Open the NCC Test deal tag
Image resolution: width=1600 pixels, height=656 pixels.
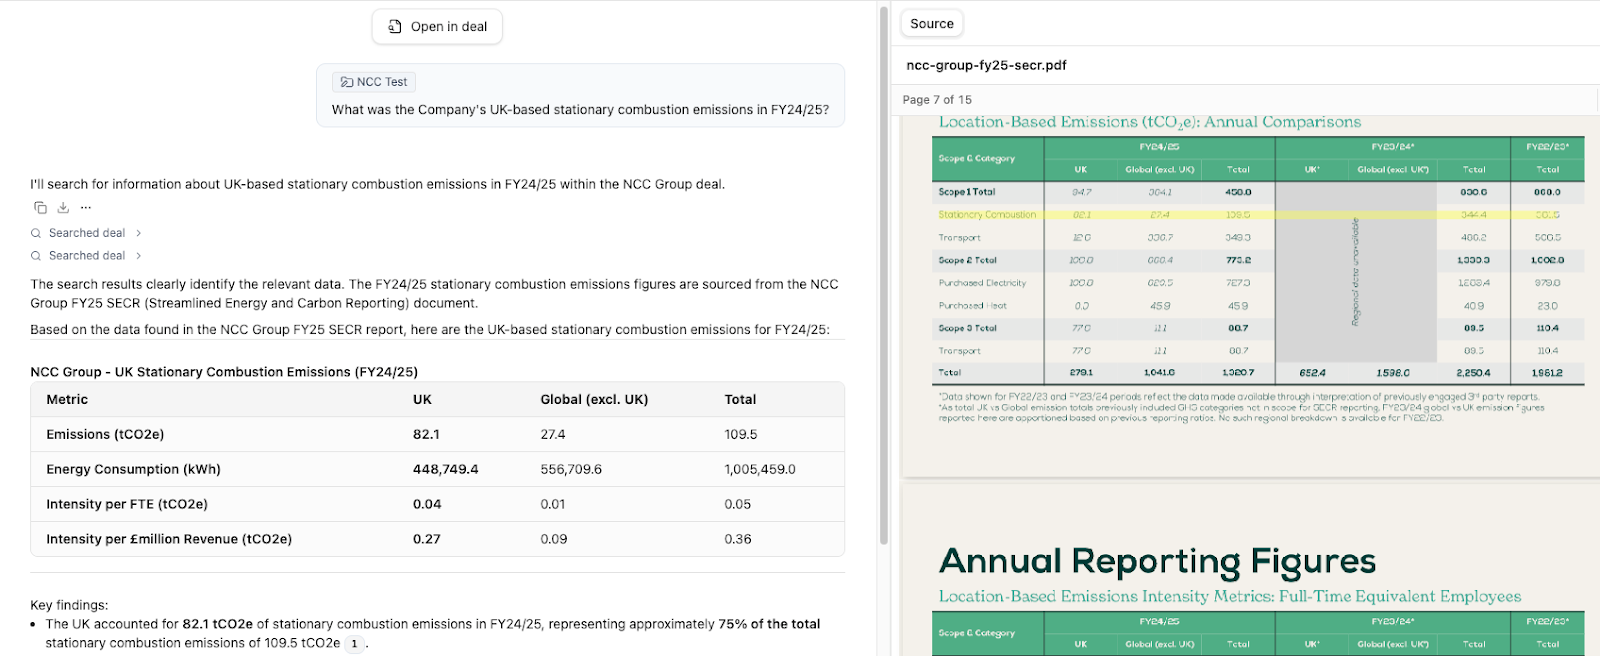[374, 82]
